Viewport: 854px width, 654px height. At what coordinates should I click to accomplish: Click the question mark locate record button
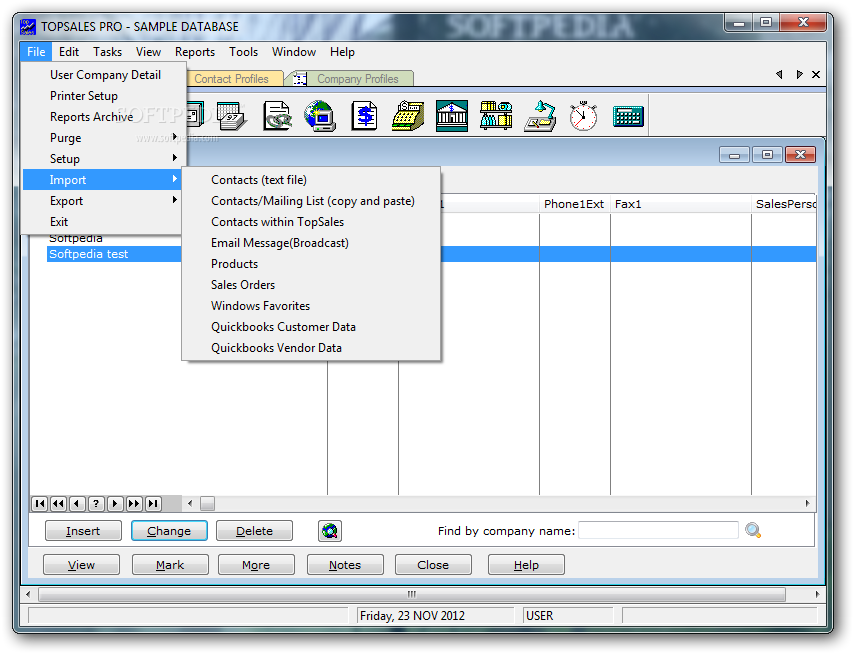96,504
